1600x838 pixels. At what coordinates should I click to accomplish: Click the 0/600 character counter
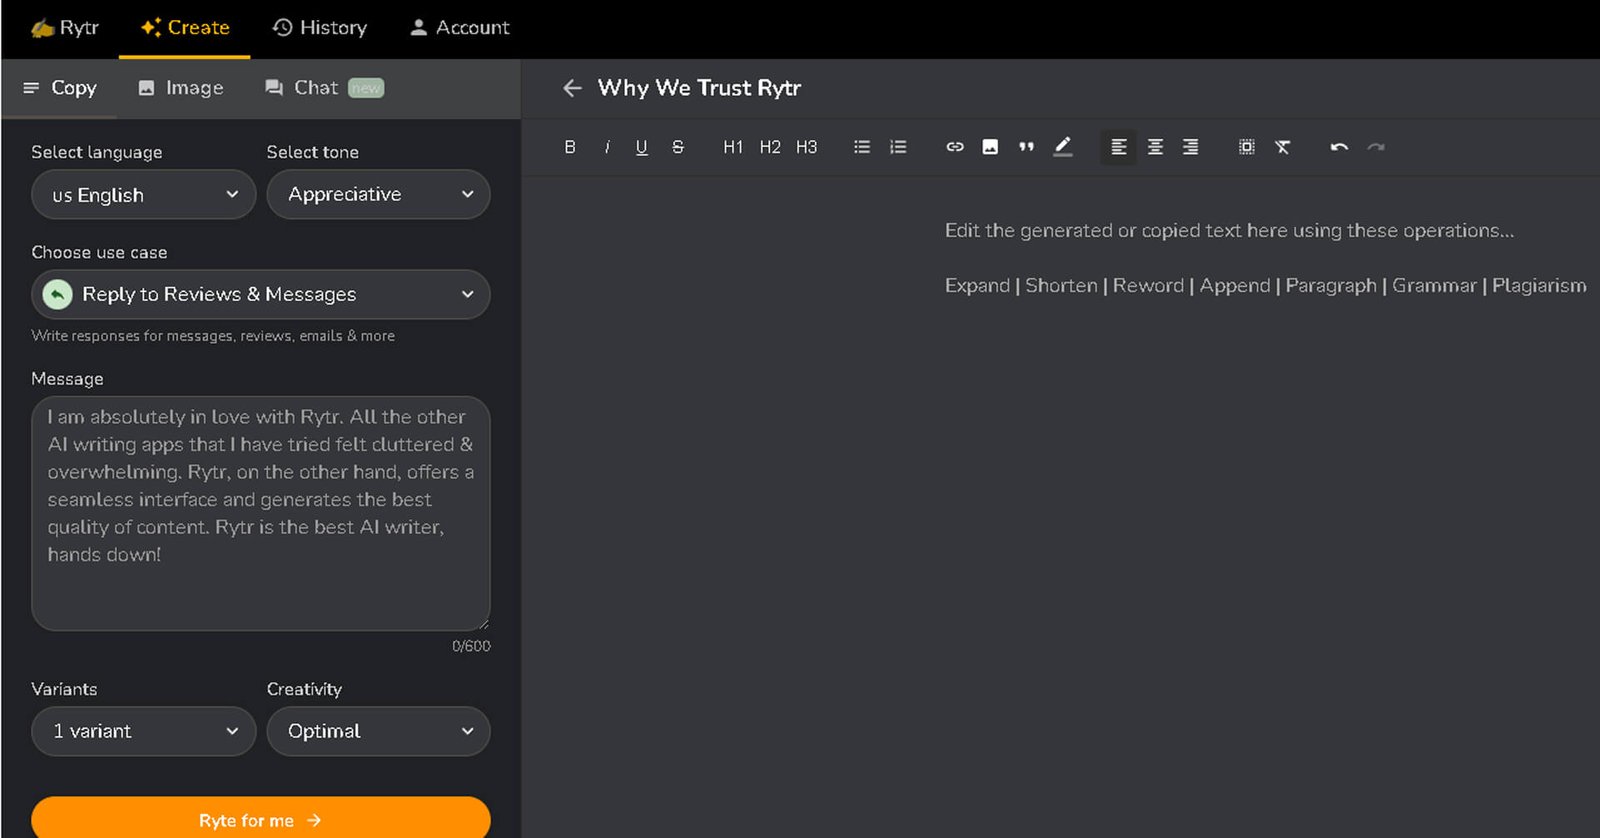pyautogui.click(x=471, y=646)
